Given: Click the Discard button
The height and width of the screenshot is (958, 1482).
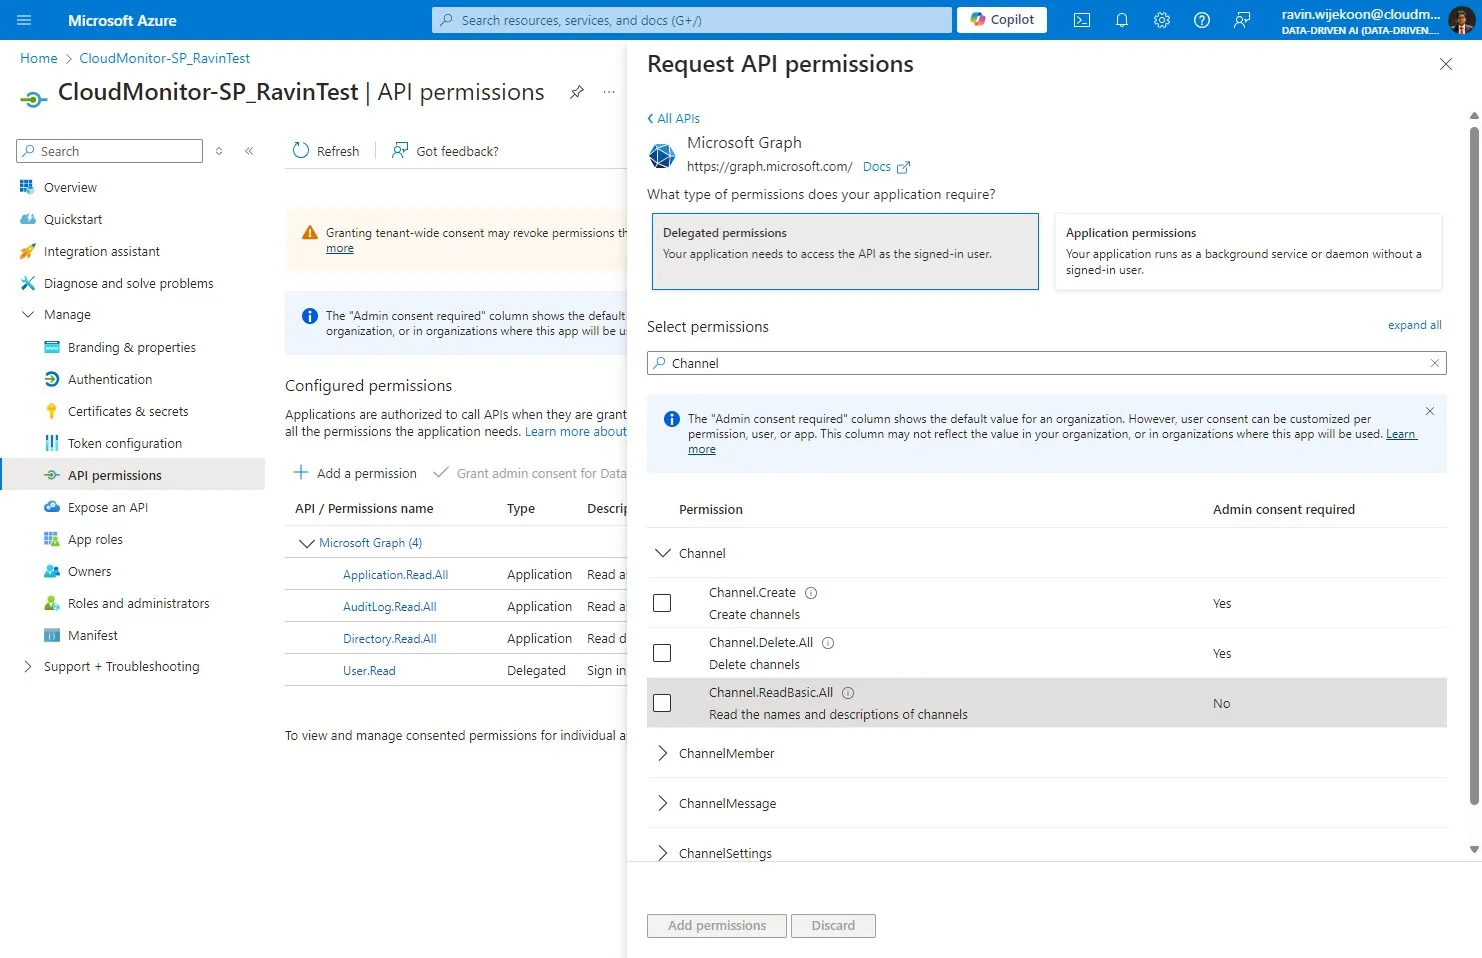Looking at the screenshot, I should [833, 925].
